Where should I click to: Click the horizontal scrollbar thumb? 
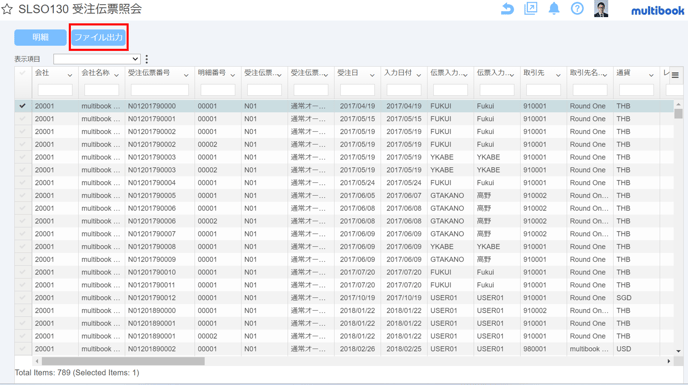(x=123, y=361)
